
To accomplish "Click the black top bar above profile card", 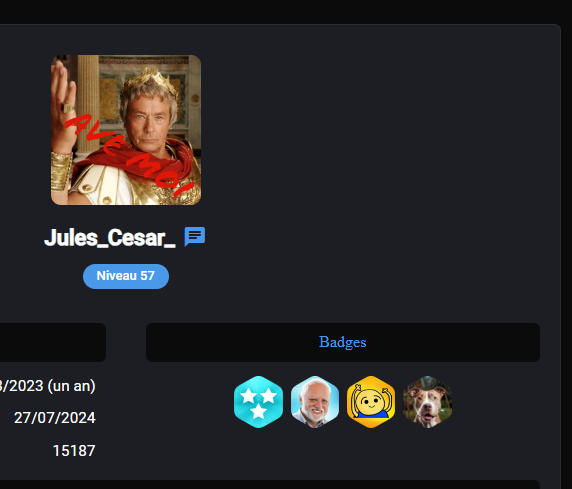I will 286,12.
